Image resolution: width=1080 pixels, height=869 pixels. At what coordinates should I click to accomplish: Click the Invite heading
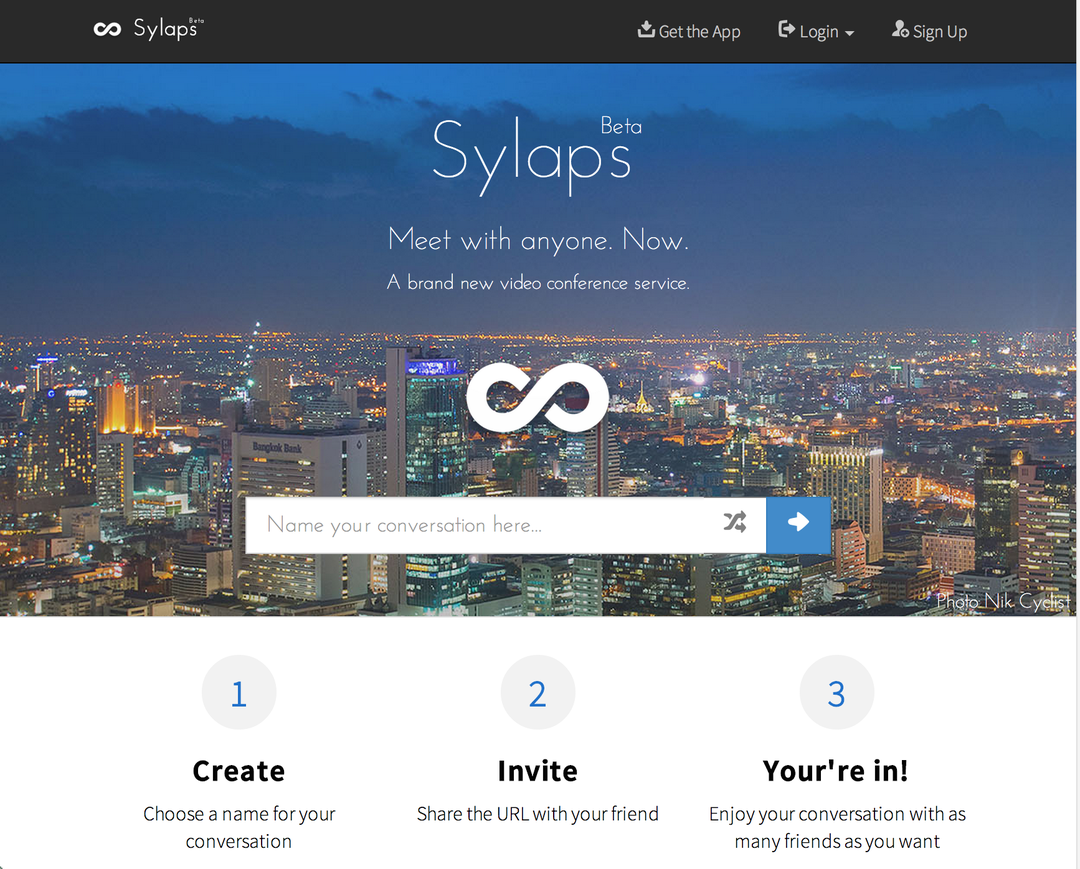538,771
